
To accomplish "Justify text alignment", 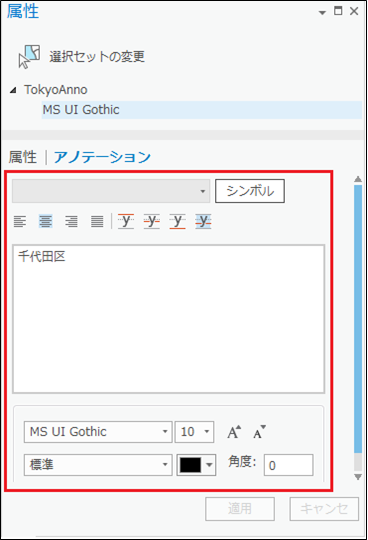I will click(97, 221).
